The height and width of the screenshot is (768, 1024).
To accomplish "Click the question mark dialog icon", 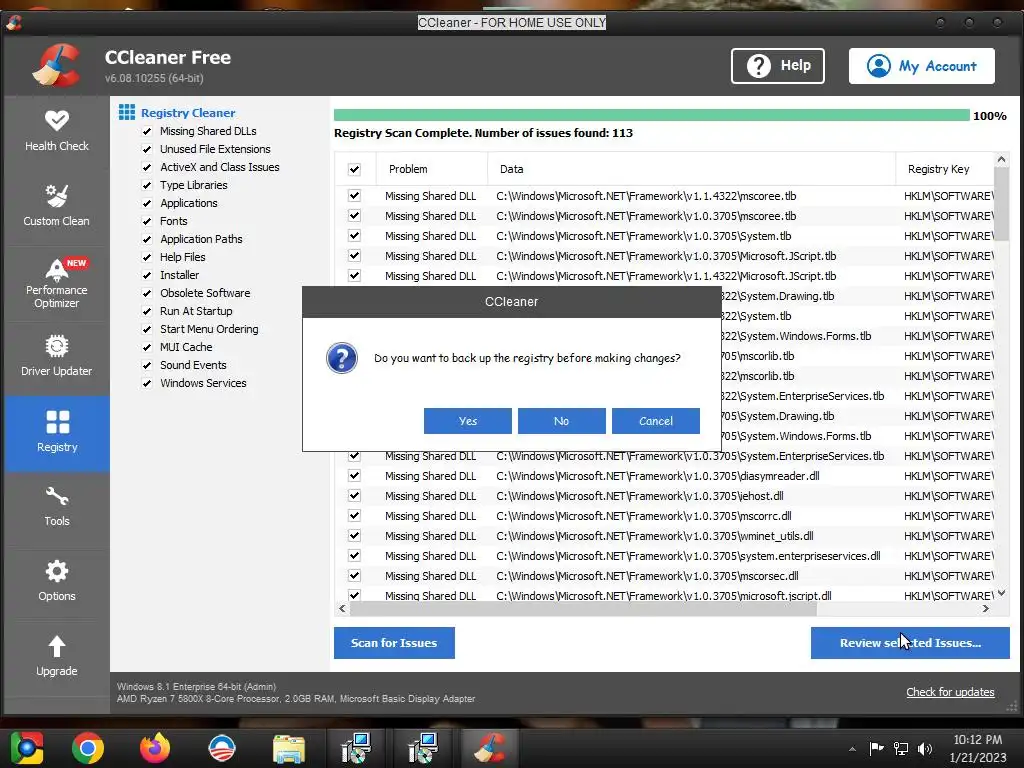I will click(342, 358).
